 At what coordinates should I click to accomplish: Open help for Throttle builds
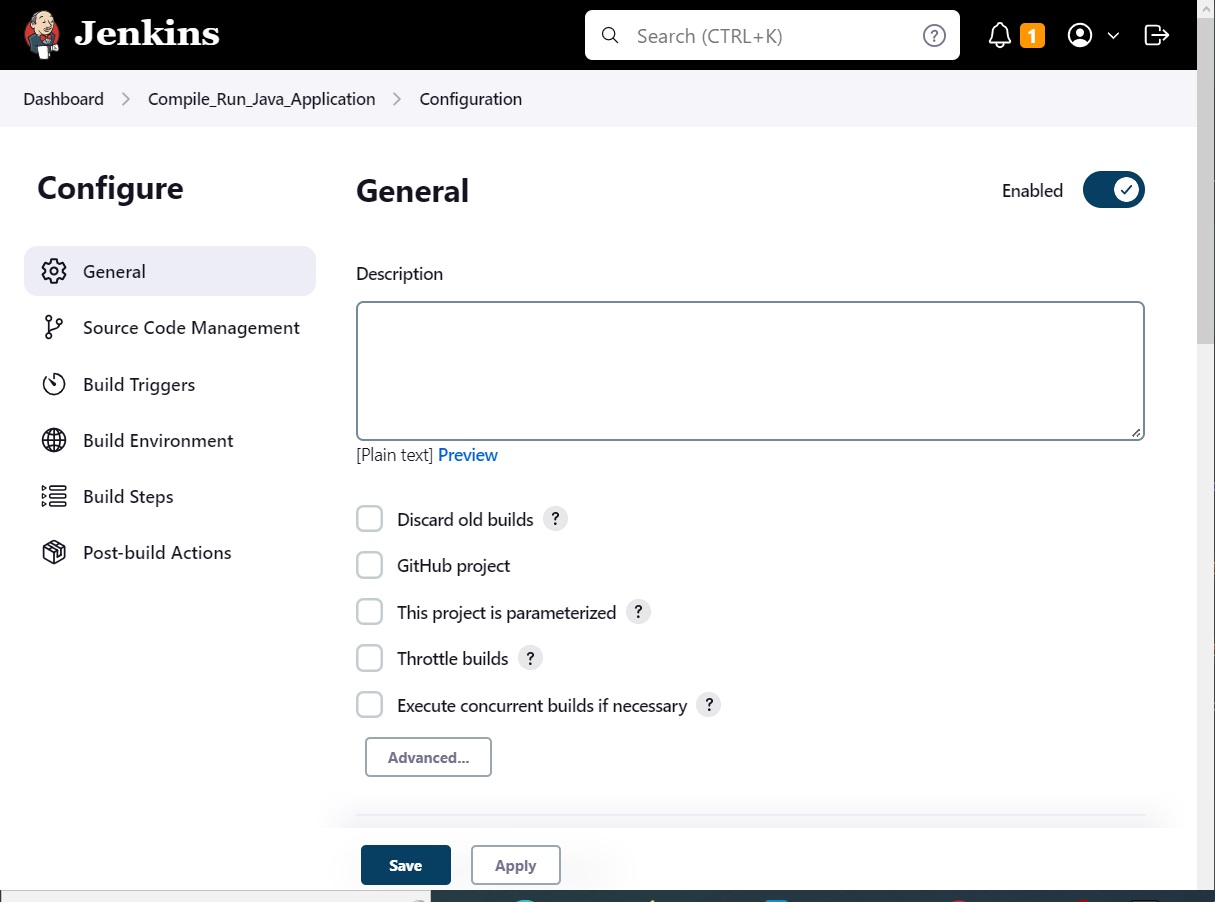click(x=530, y=658)
